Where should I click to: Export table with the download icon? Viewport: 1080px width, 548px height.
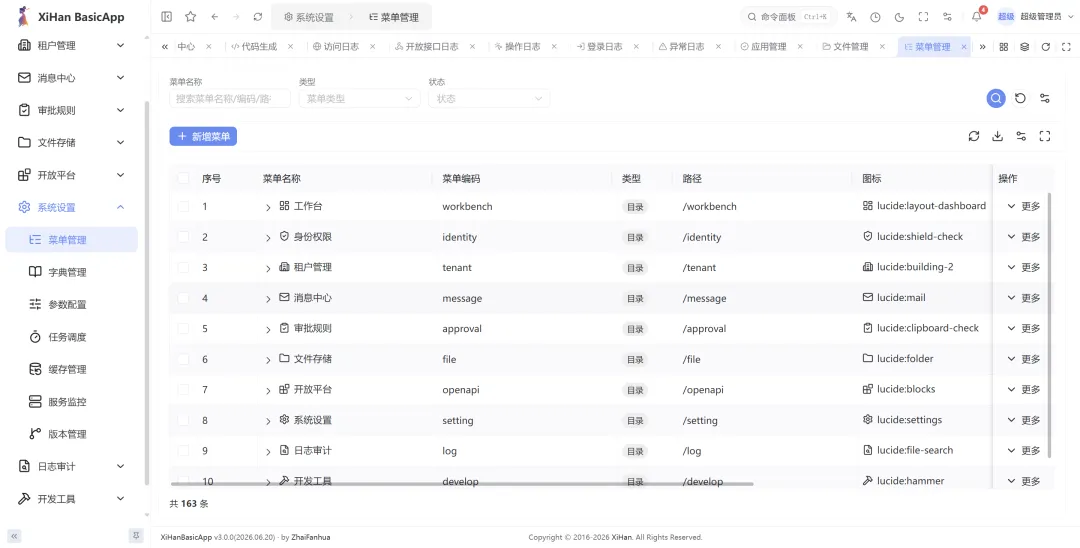(x=997, y=136)
